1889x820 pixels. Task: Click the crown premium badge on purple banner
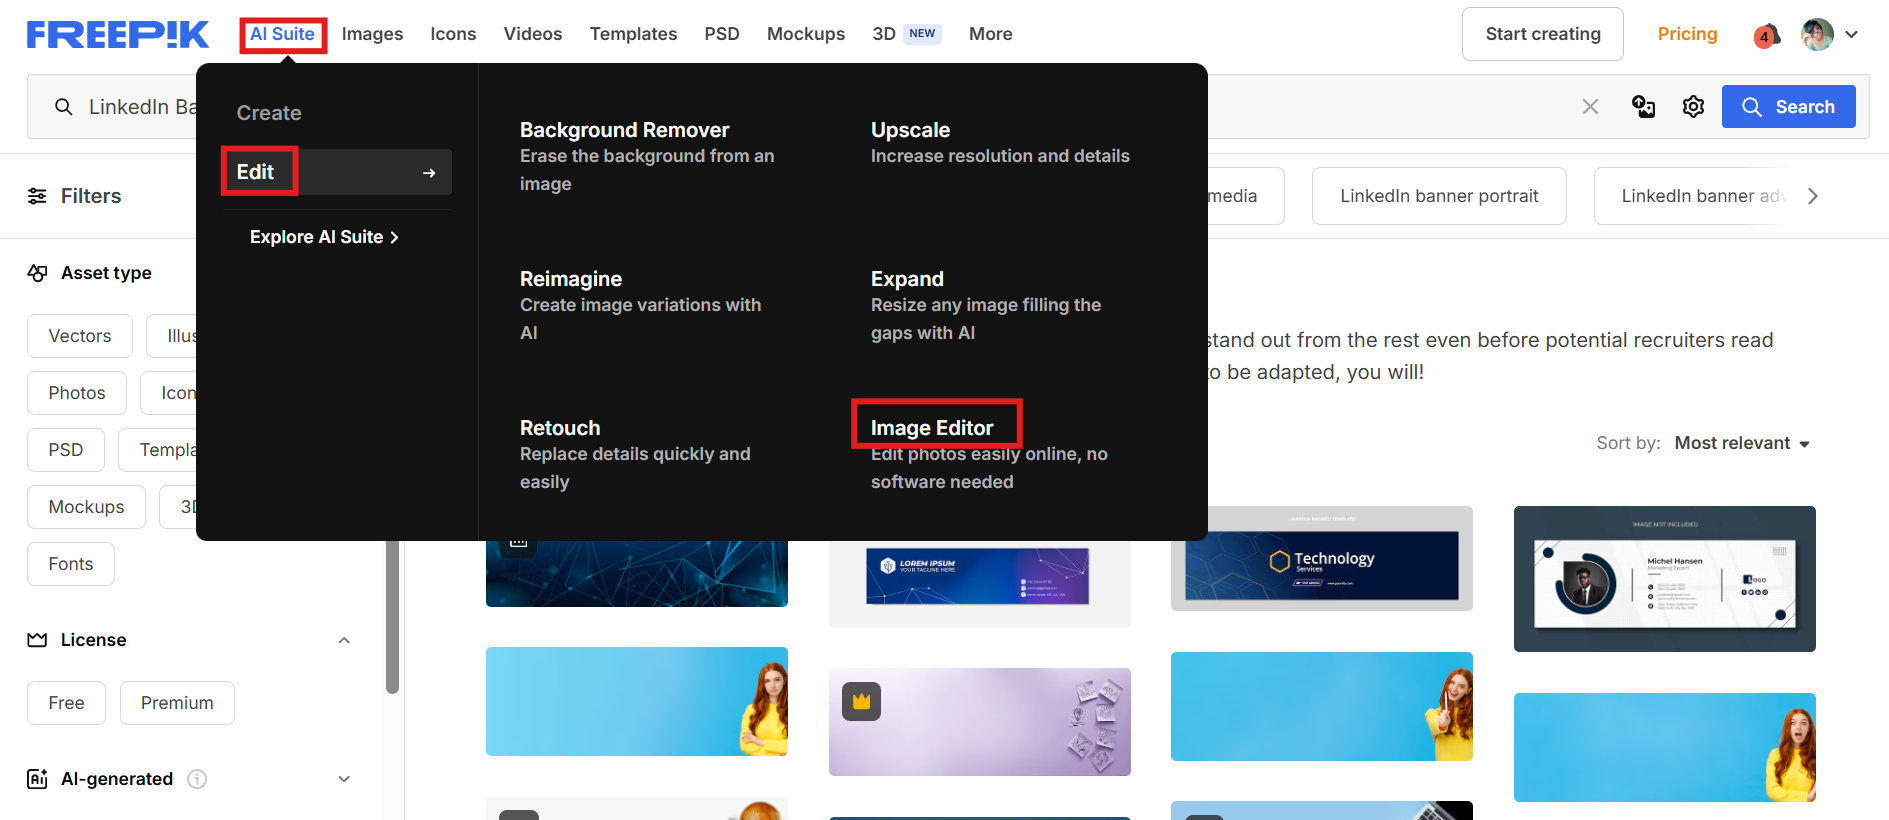pyautogui.click(x=861, y=702)
